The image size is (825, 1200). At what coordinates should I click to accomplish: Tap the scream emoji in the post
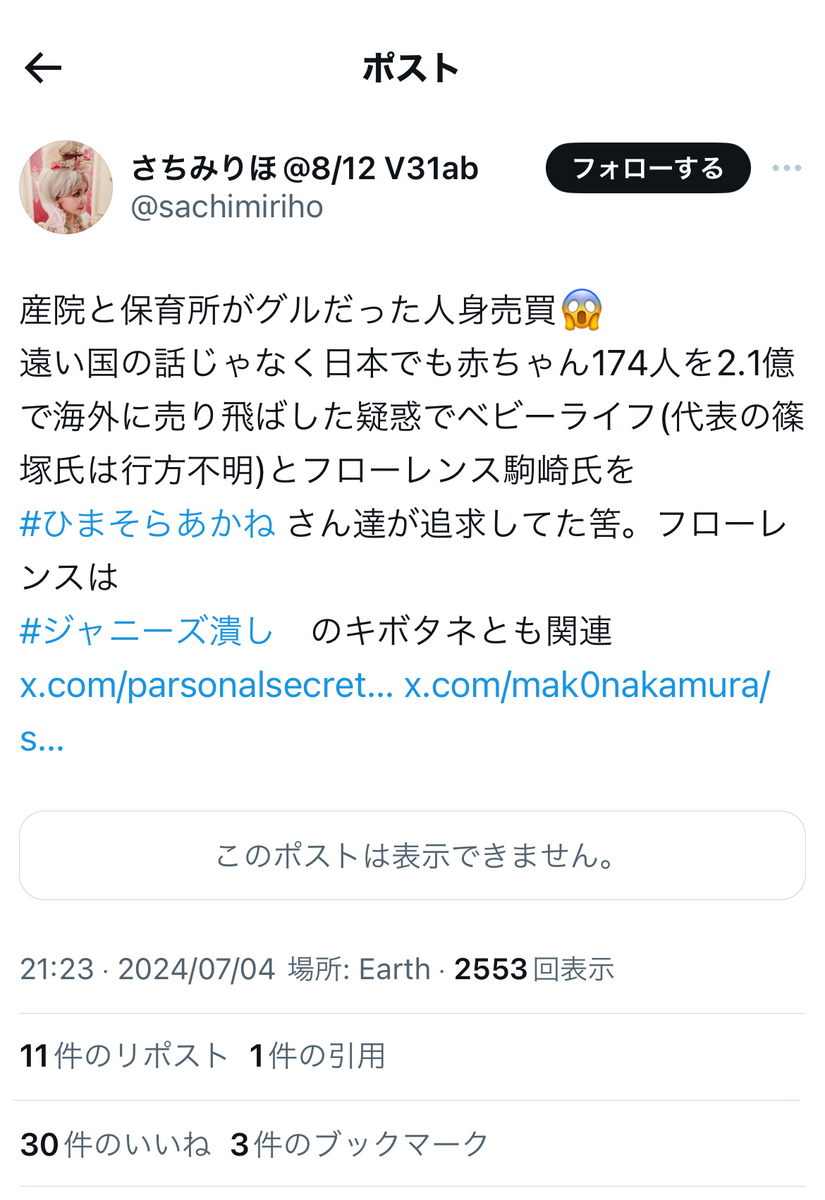point(582,310)
